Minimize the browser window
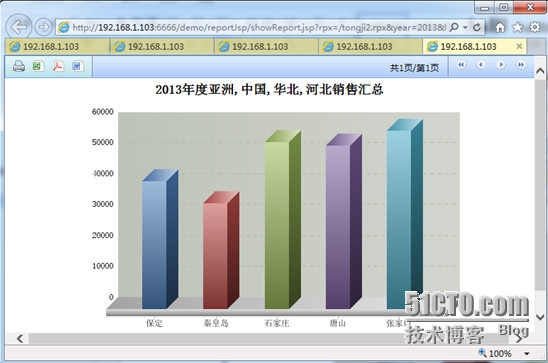This screenshot has width=548, height=363. pos(484,7)
